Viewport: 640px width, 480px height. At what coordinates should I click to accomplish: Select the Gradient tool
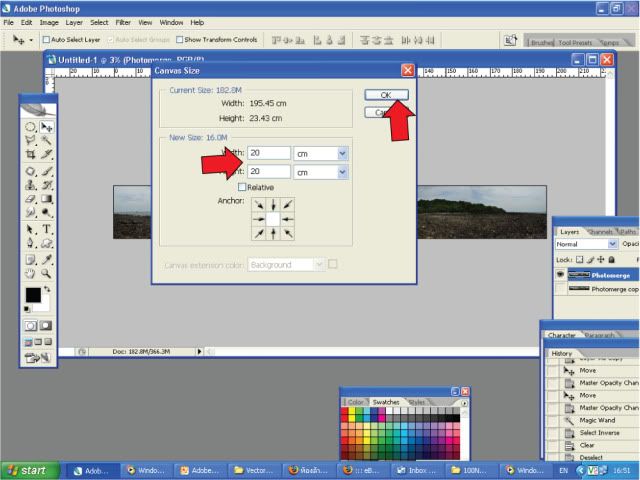click(47, 199)
